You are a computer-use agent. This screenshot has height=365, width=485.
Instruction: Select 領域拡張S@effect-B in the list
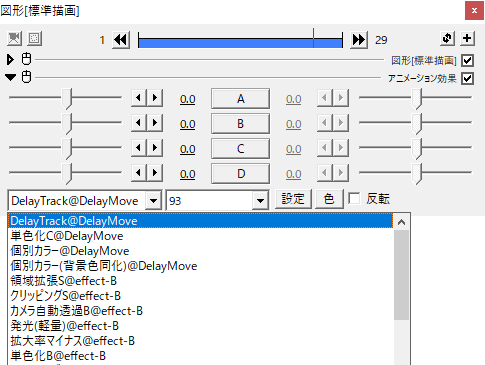click(x=201, y=281)
